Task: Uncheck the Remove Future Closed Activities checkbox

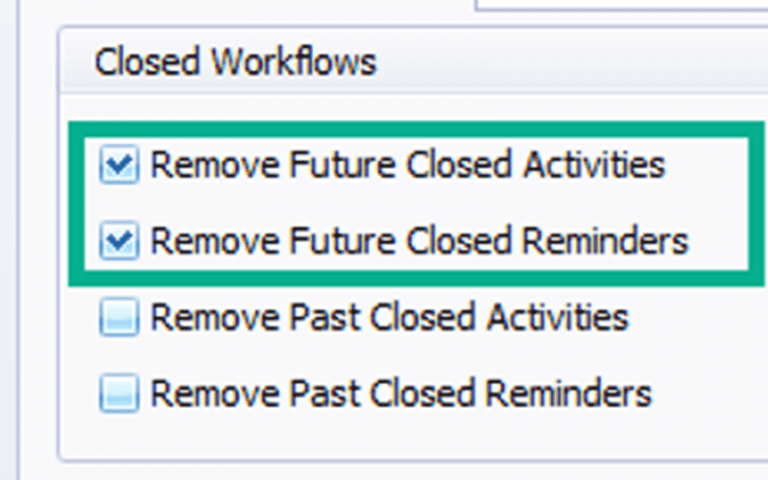Action: [x=119, y=165]
